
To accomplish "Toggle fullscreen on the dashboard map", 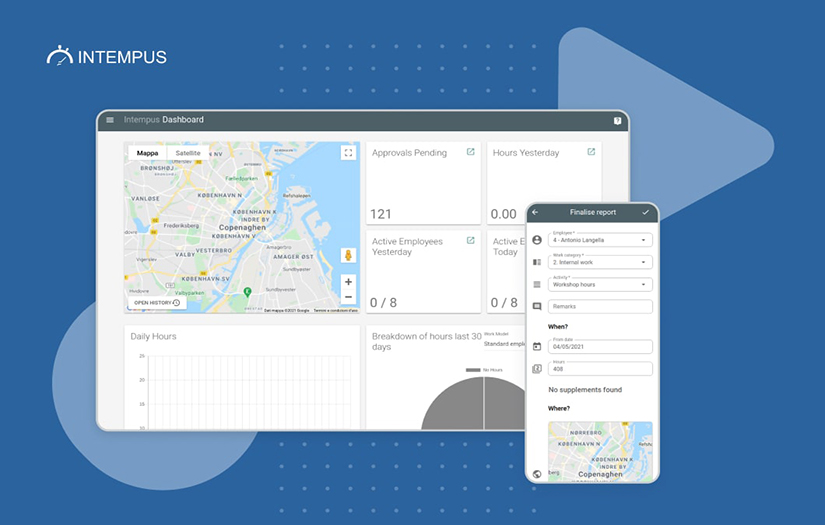I will point(348,153).
